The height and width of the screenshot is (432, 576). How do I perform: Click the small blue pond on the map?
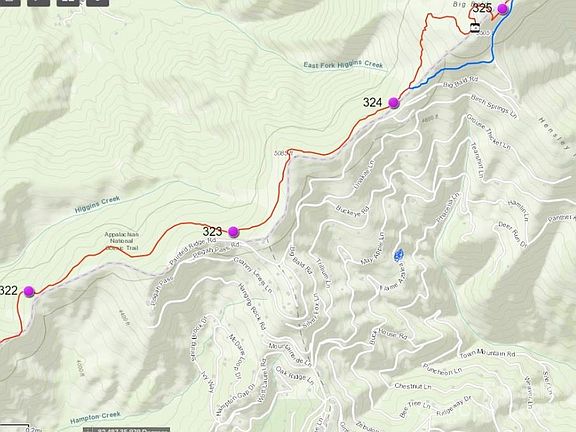(398, 254)
